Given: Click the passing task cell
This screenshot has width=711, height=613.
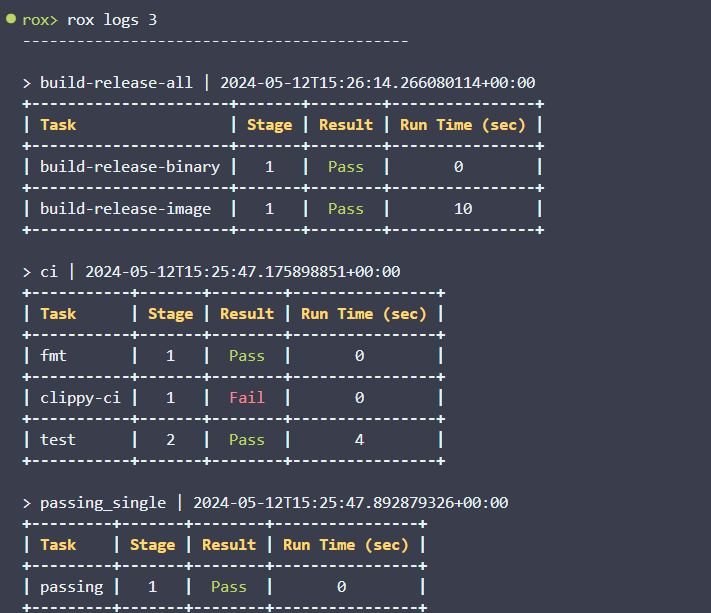Looking at the screenshot, I should coord(71,587).
